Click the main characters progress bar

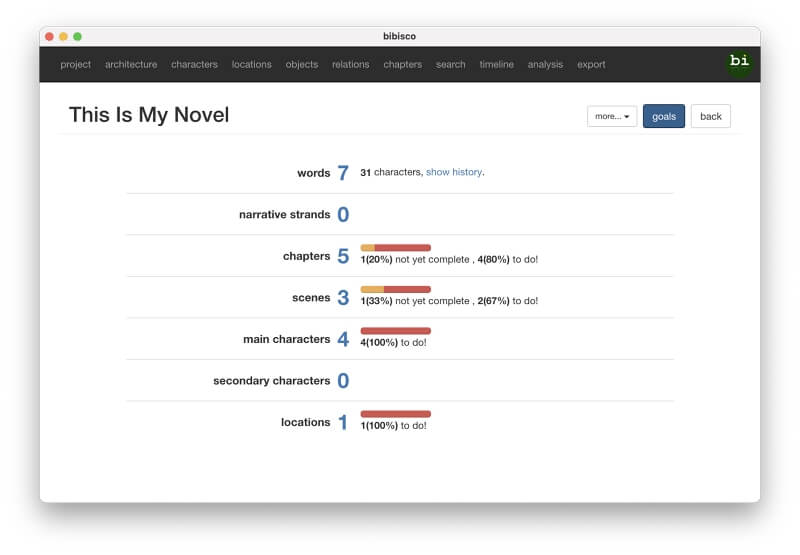click(x=395, y=331)
